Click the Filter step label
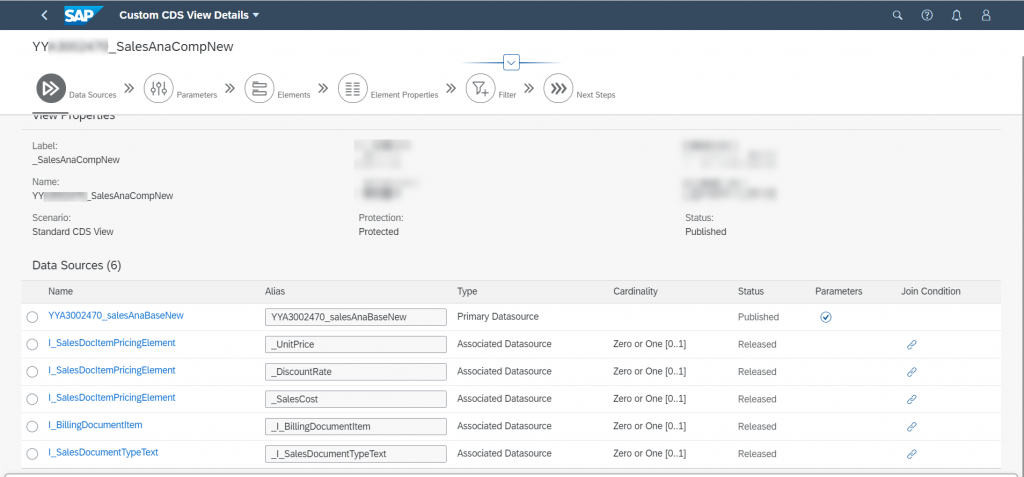 pos(507,95)
